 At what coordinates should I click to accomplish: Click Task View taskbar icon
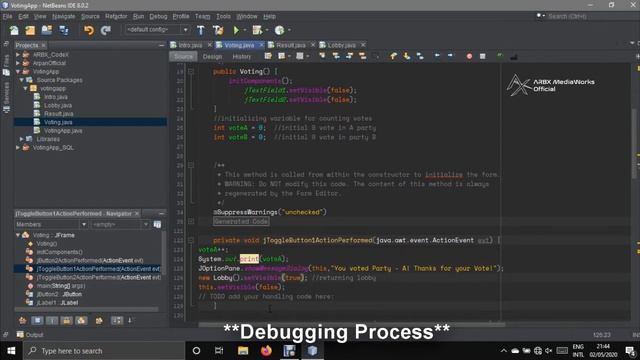click(219, 351)
